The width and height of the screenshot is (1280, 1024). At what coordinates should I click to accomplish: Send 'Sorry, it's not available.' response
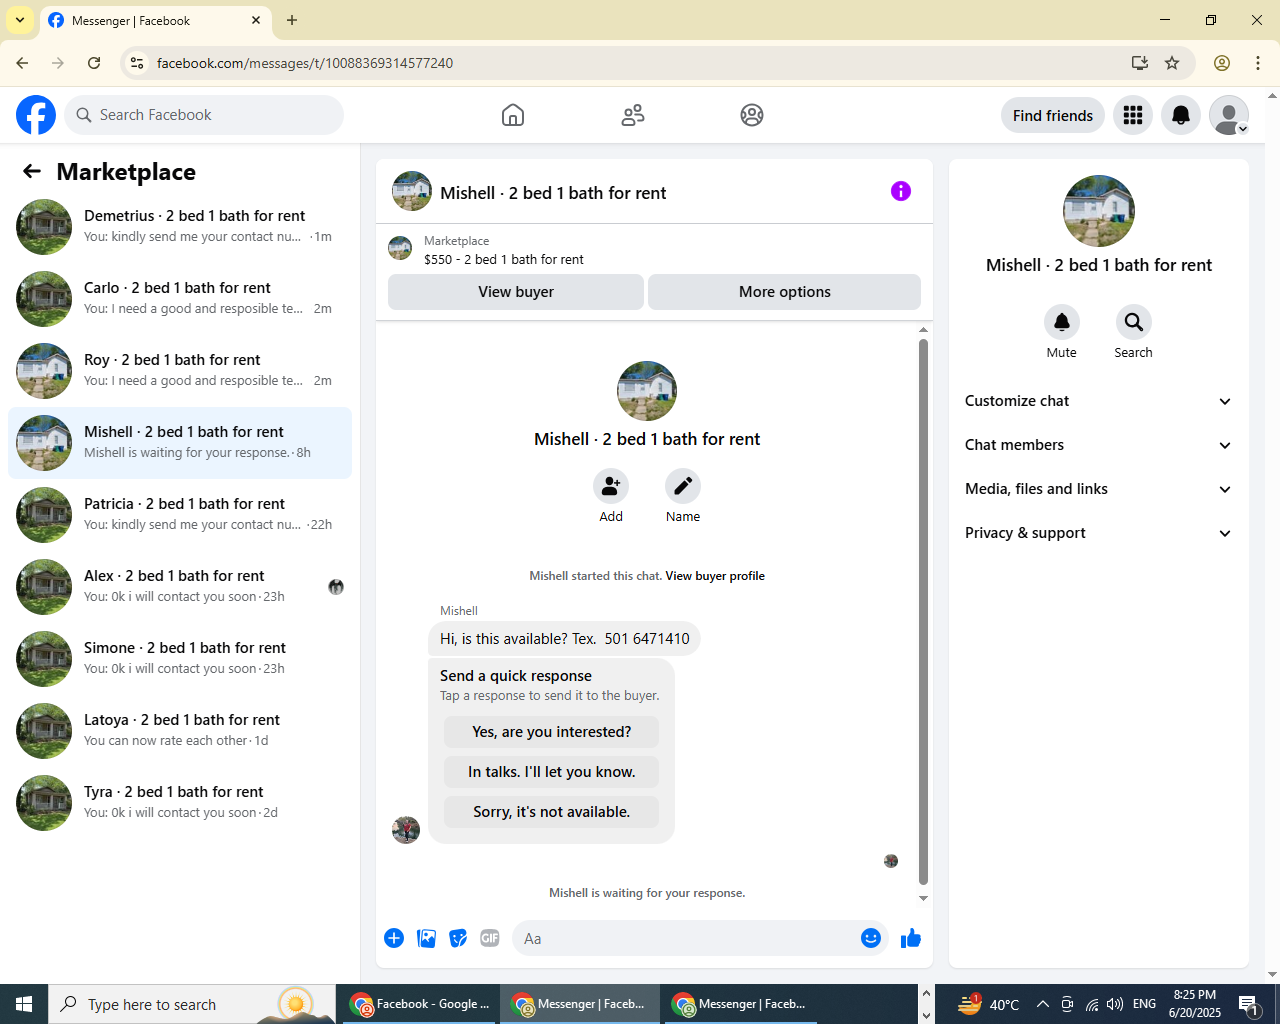[x=552, y=812]
